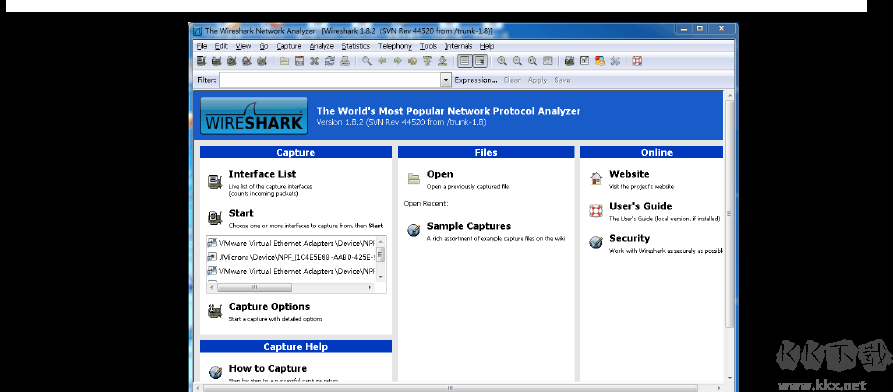Open the User's Guide link
The height and width of the screenshot is (392, 893).
pyautogui.click(x=640, y=206)
